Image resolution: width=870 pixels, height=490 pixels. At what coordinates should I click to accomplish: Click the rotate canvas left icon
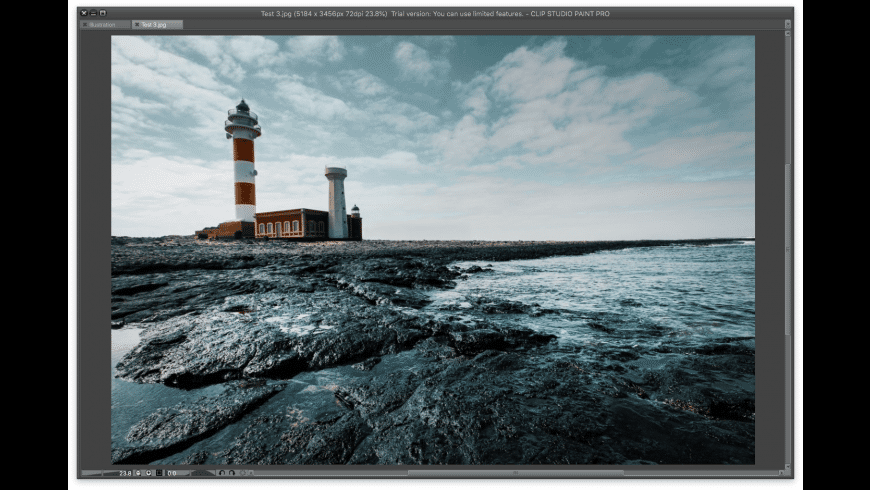(x=222, y=473)
